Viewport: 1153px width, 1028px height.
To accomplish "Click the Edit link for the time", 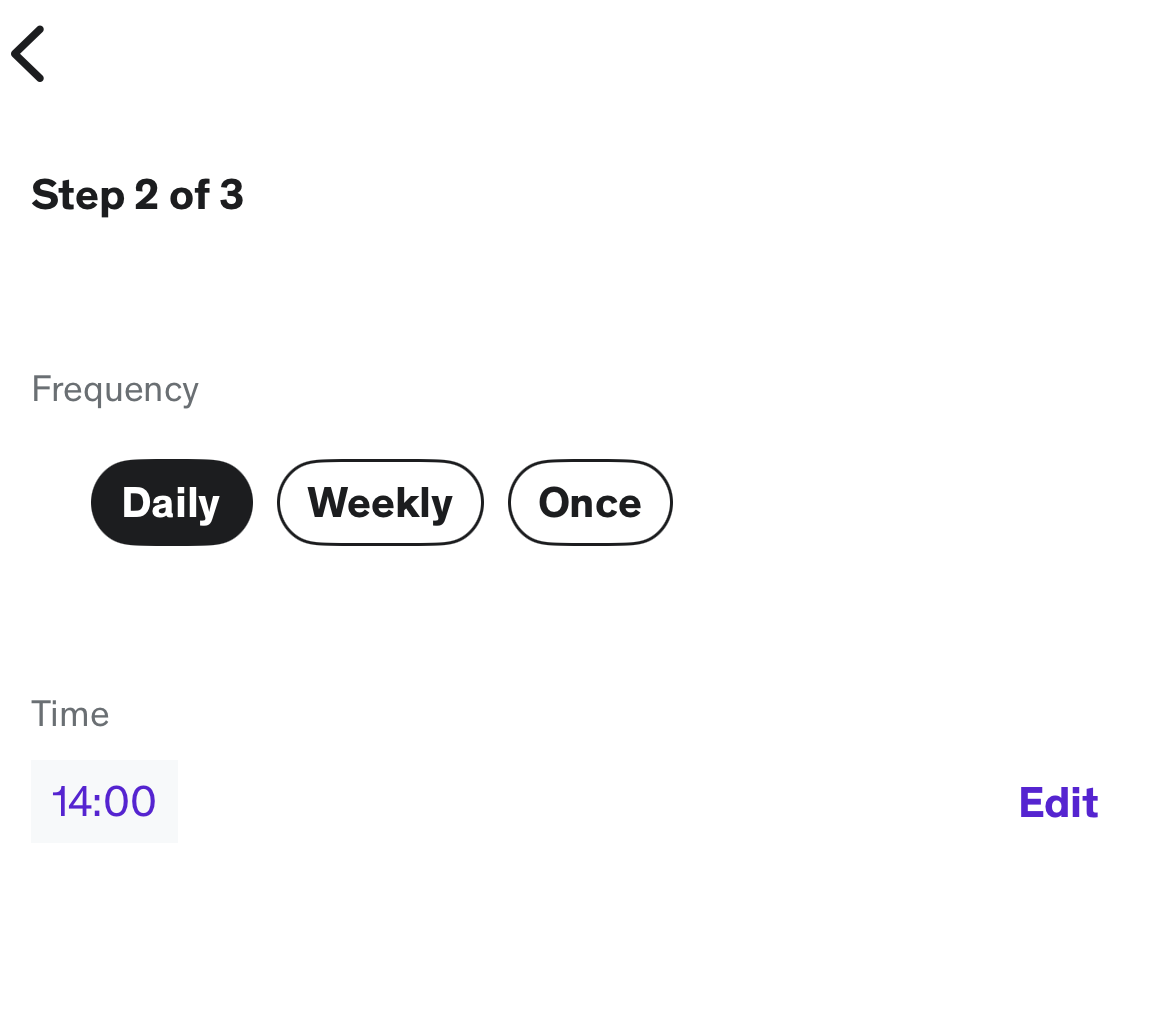I will click(1057, 801).
